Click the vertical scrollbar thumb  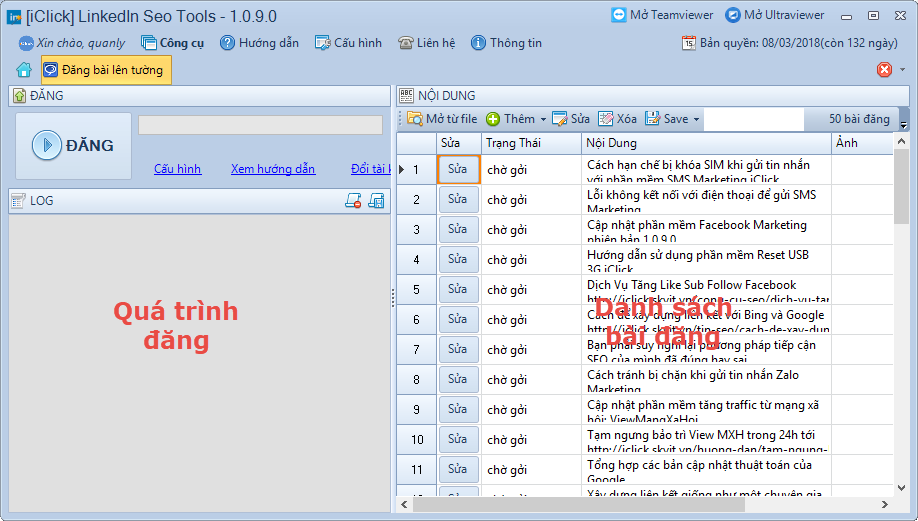tap(901, 187)
